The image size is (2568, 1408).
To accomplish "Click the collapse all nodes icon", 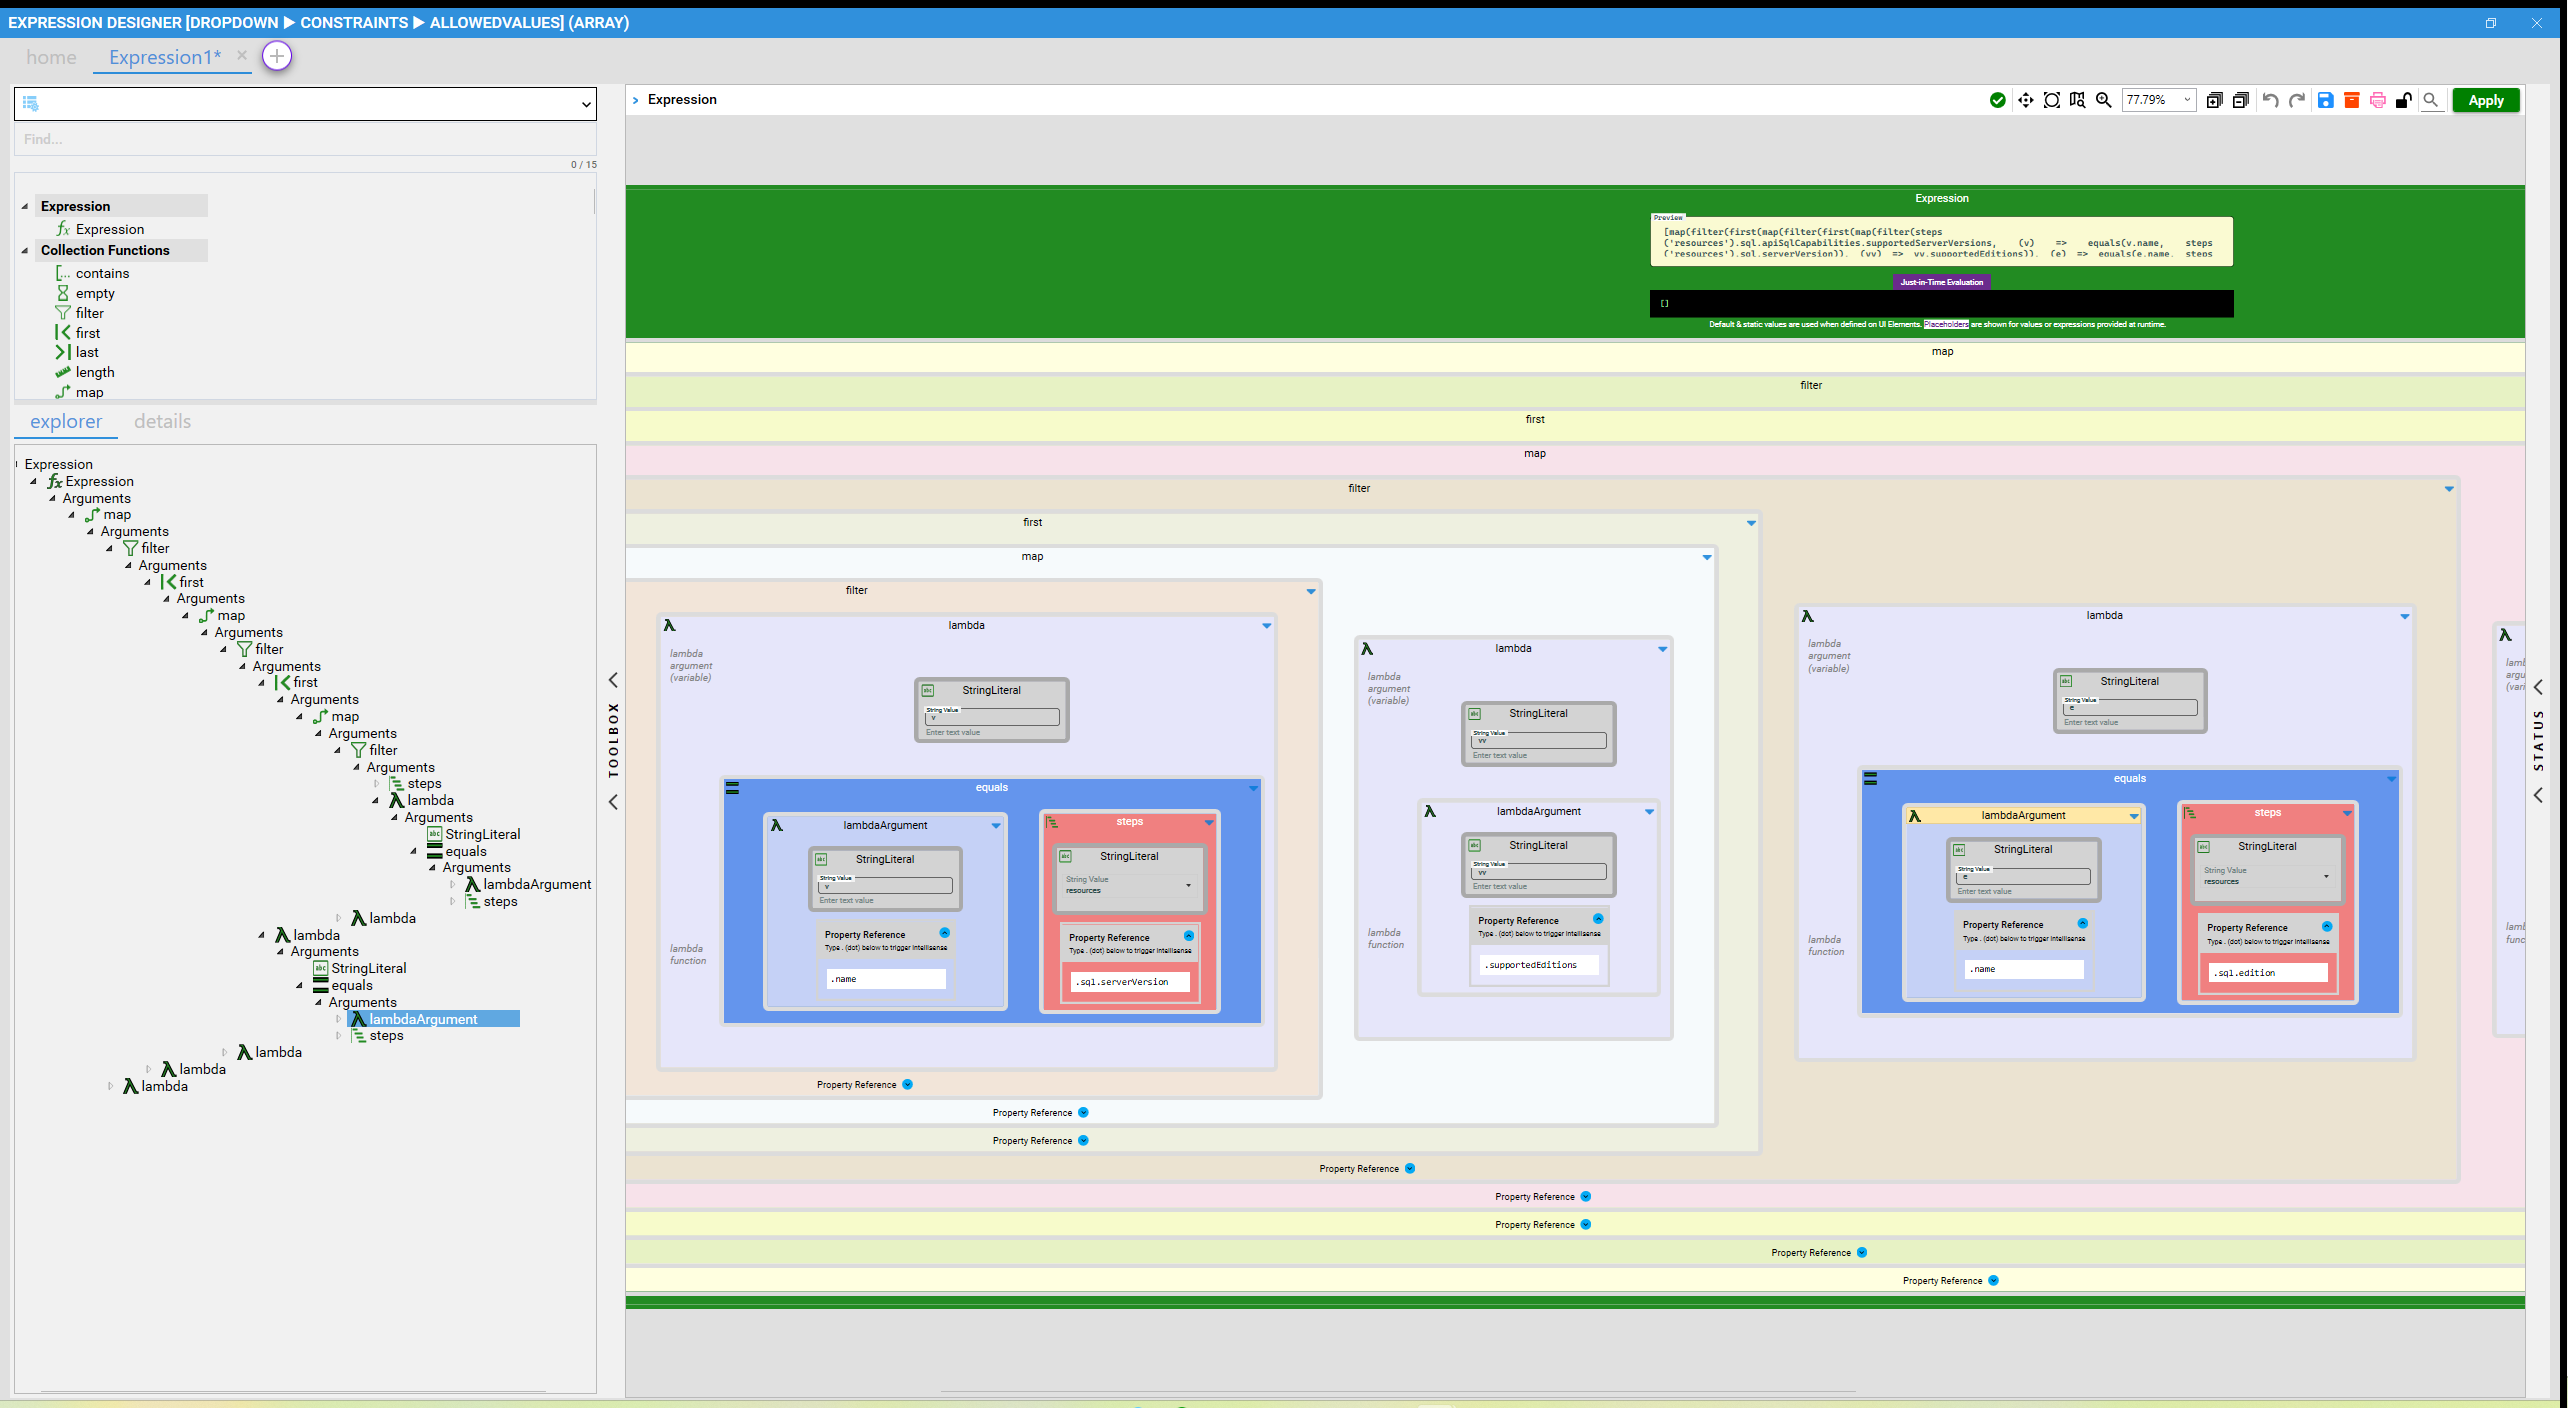I will click(2241, 100).
